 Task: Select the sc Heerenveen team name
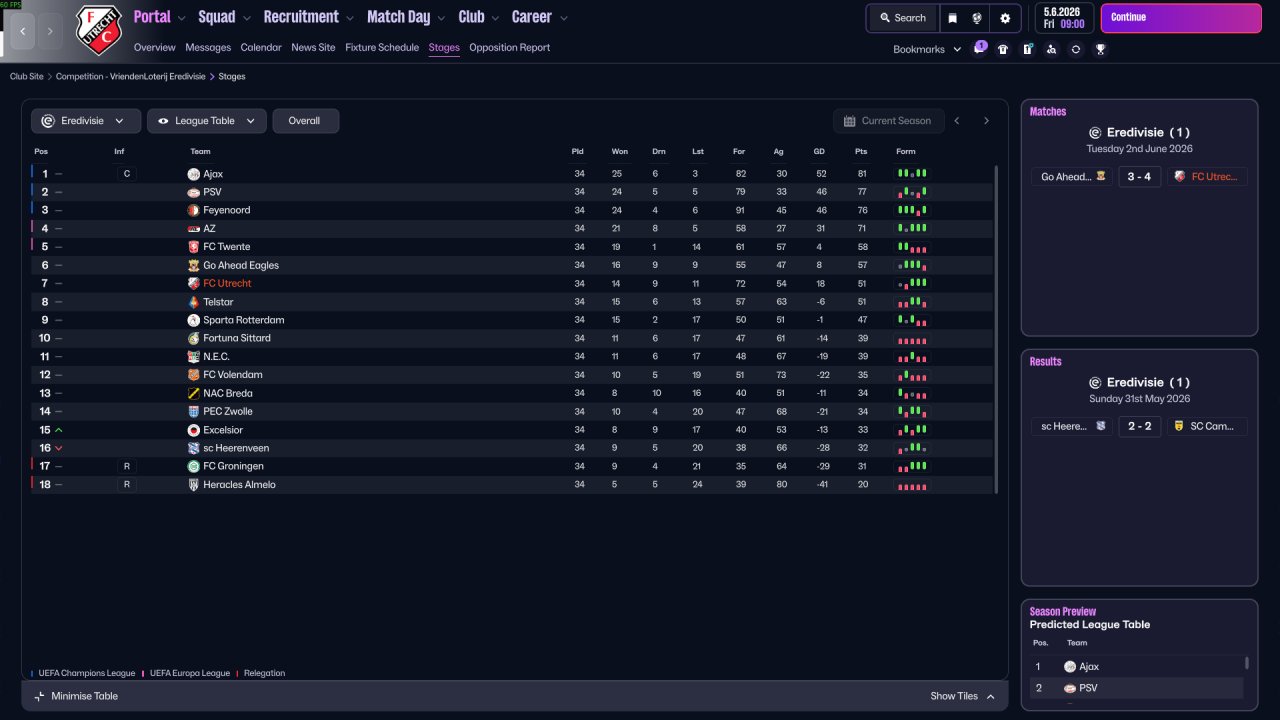pos(236,448)
